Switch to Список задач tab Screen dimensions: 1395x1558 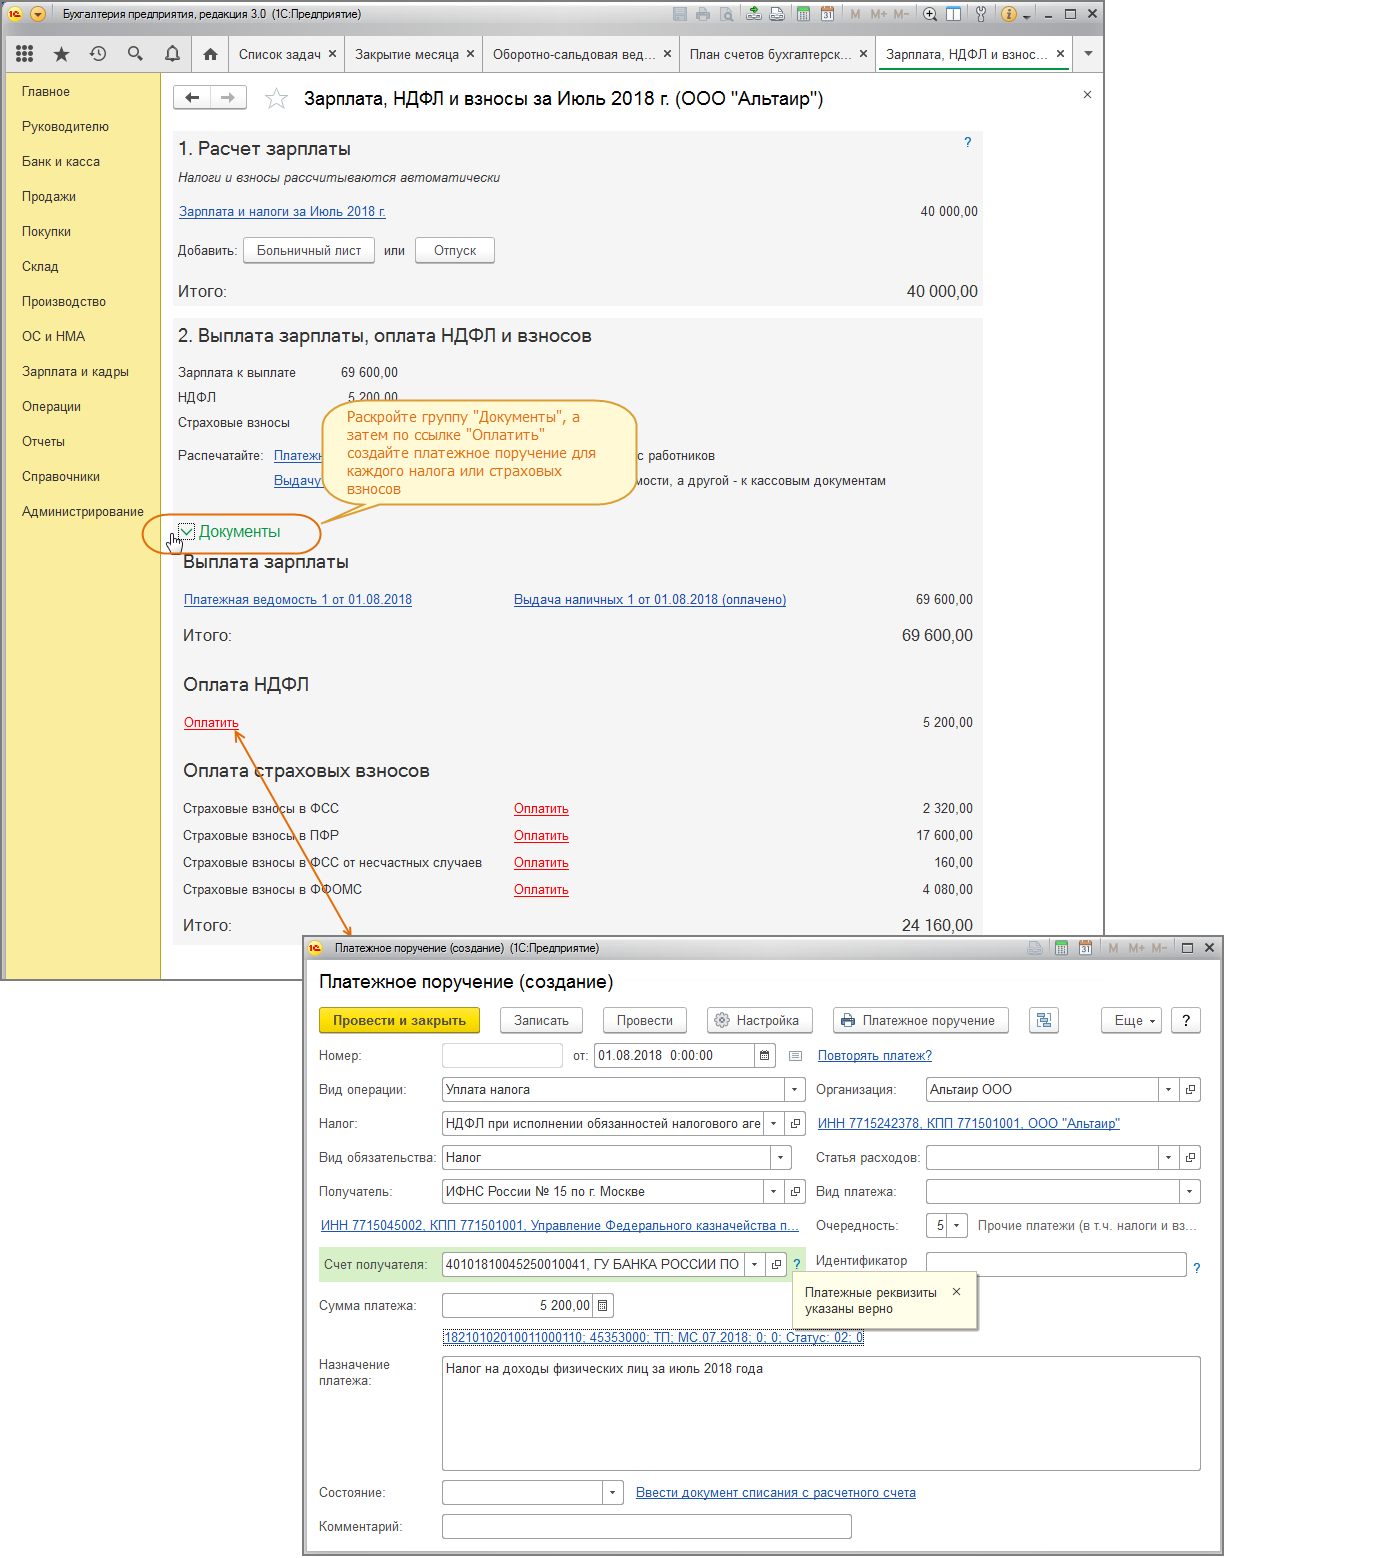[279, 54]
